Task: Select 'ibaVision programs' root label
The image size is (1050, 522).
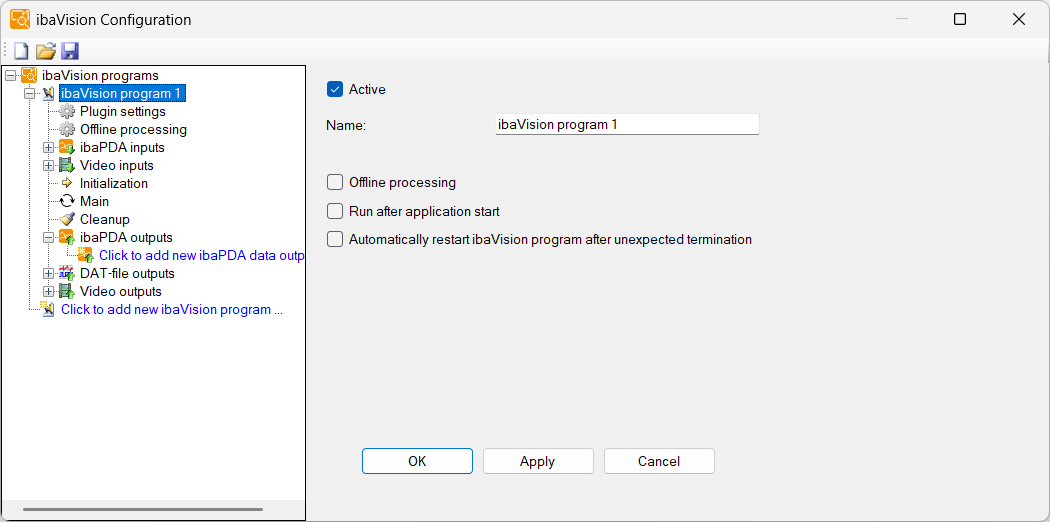Action: (x=100, y=75)
